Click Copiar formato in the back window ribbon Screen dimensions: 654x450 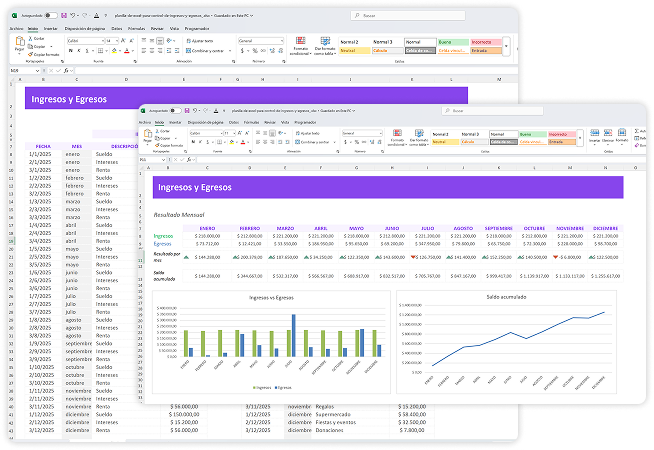point(44,55)
